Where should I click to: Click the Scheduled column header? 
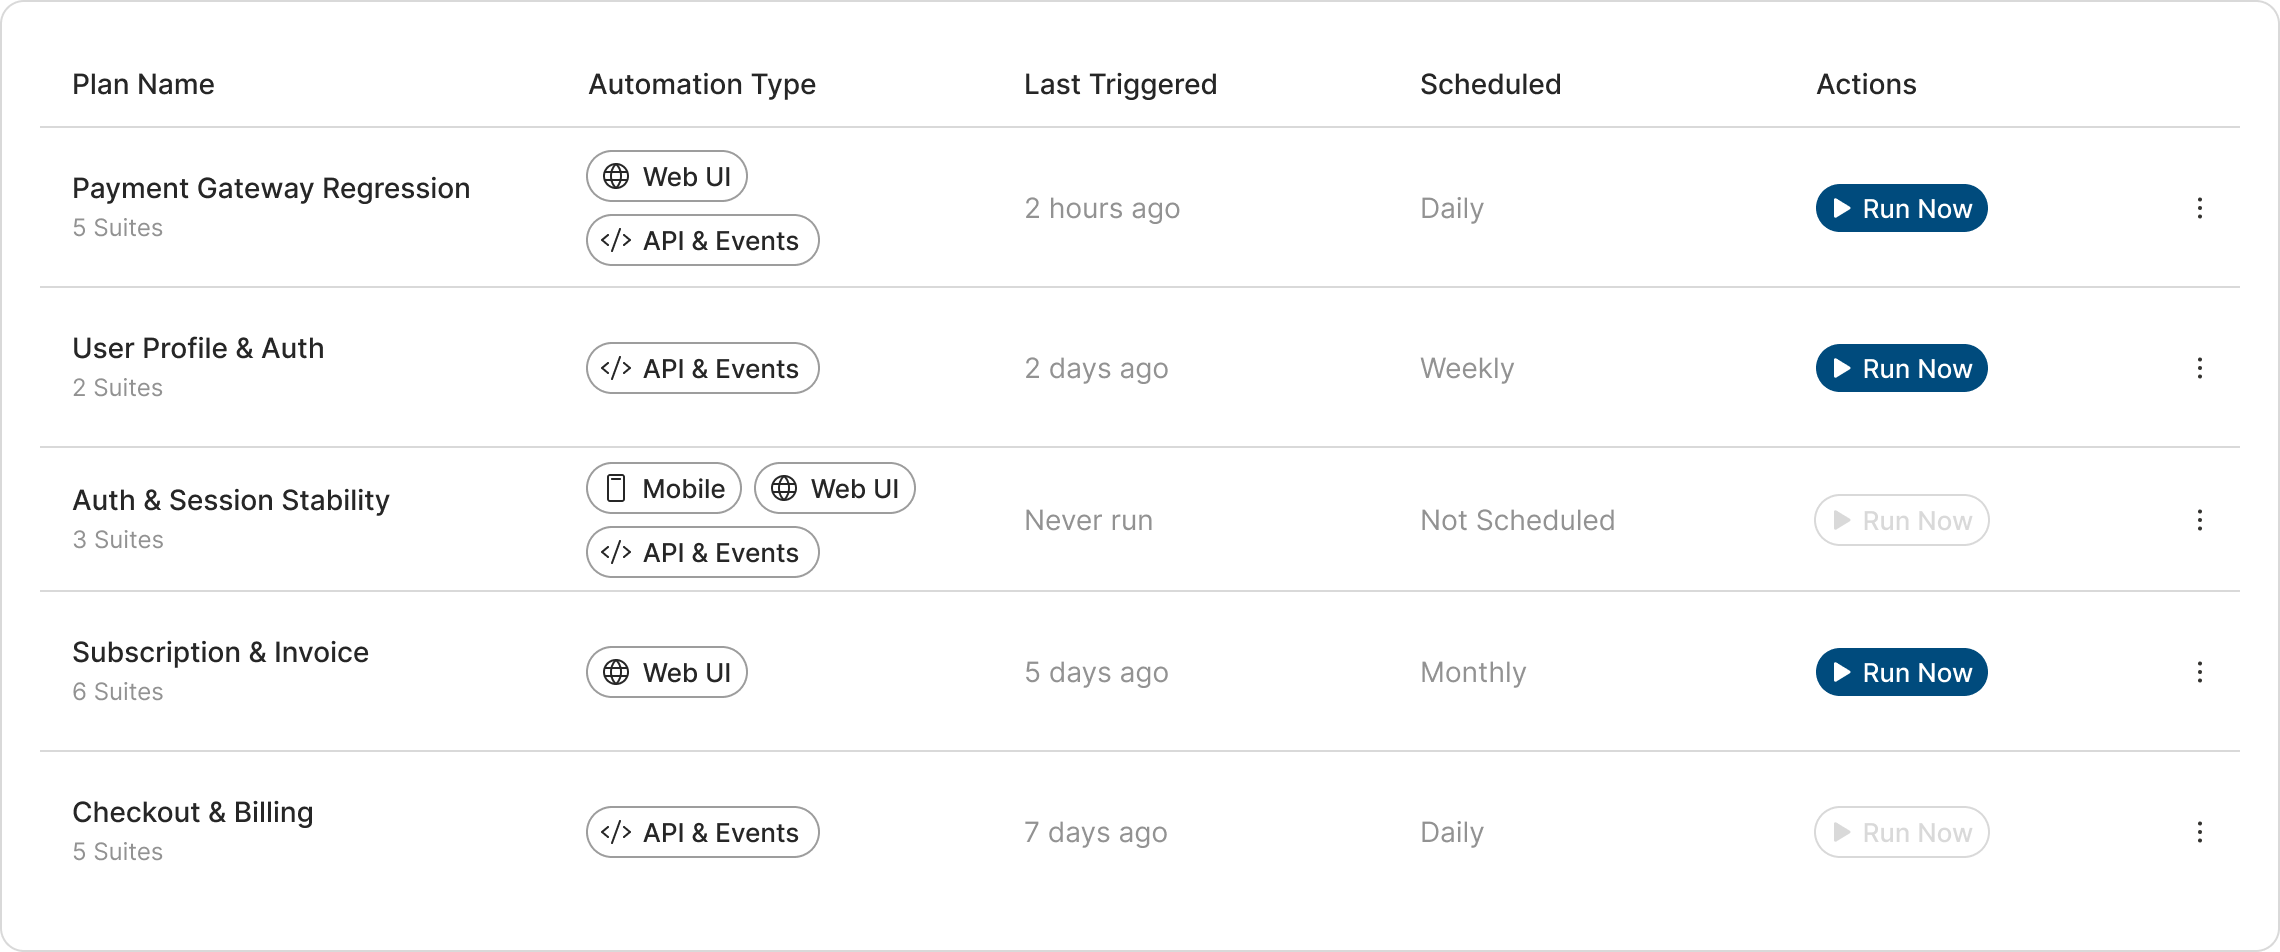(1490, 84)
